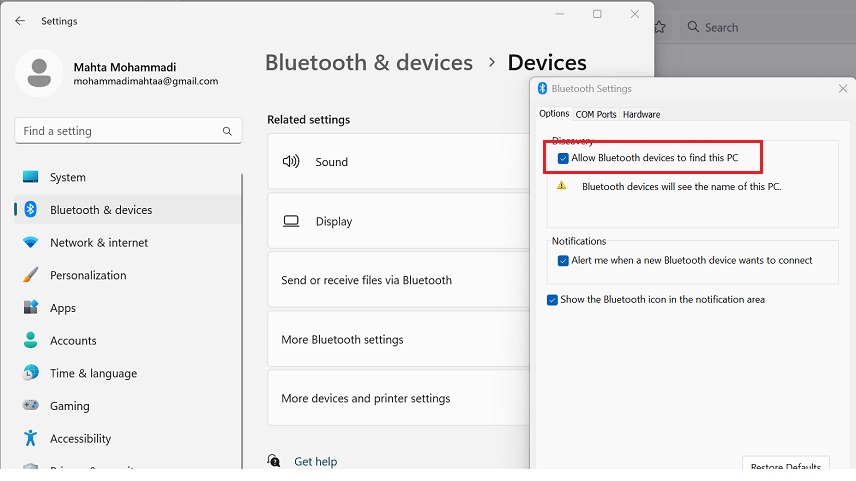This screenshot has width=856, height=481.
Task: Switch to the COM Ports tab
Action: click(596, 114)
